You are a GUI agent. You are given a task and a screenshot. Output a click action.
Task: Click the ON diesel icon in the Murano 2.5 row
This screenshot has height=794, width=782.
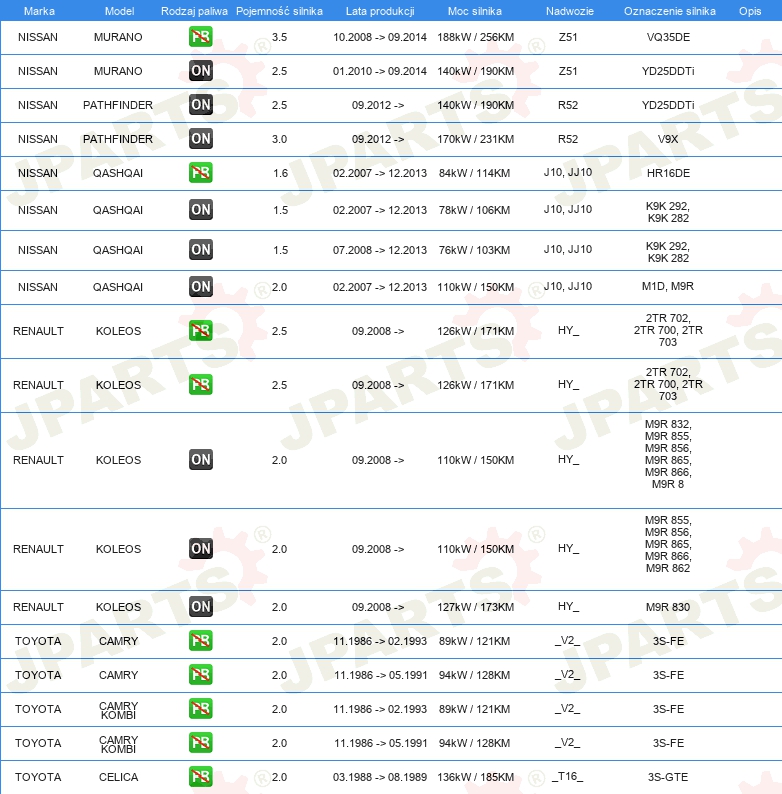coord(201,71)
